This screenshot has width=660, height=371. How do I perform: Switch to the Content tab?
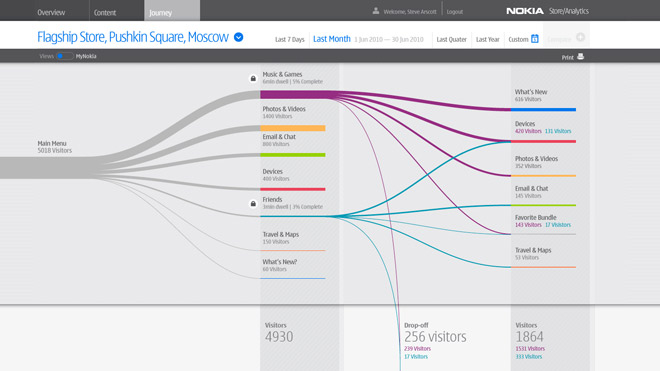pos(105,13)
